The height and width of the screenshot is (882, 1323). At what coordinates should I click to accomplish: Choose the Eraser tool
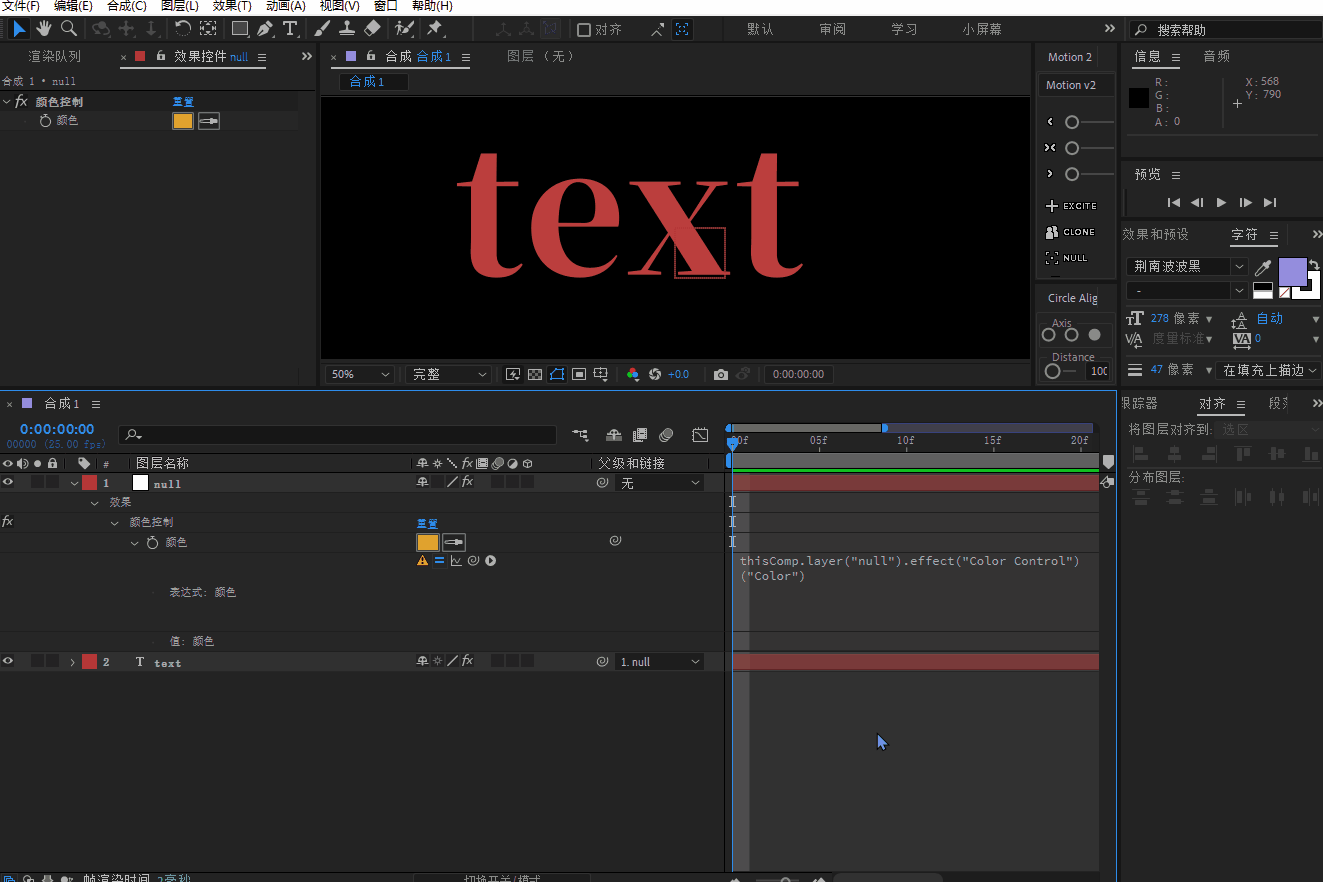(372, 29)
